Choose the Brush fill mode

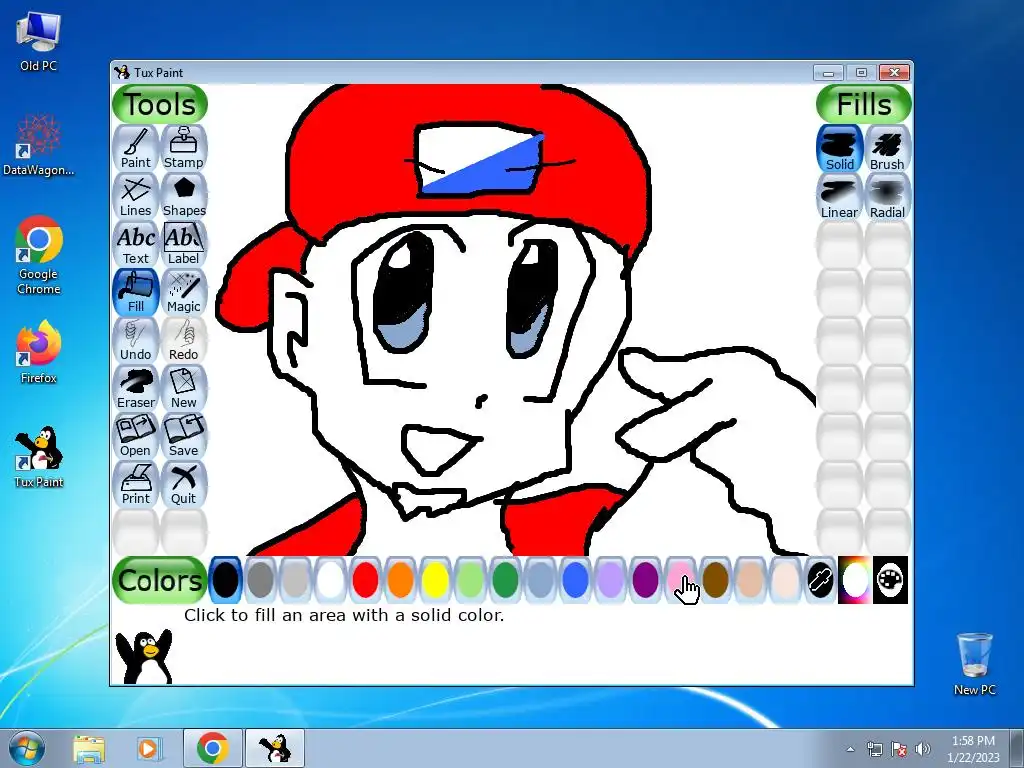(x=887, y=149)
